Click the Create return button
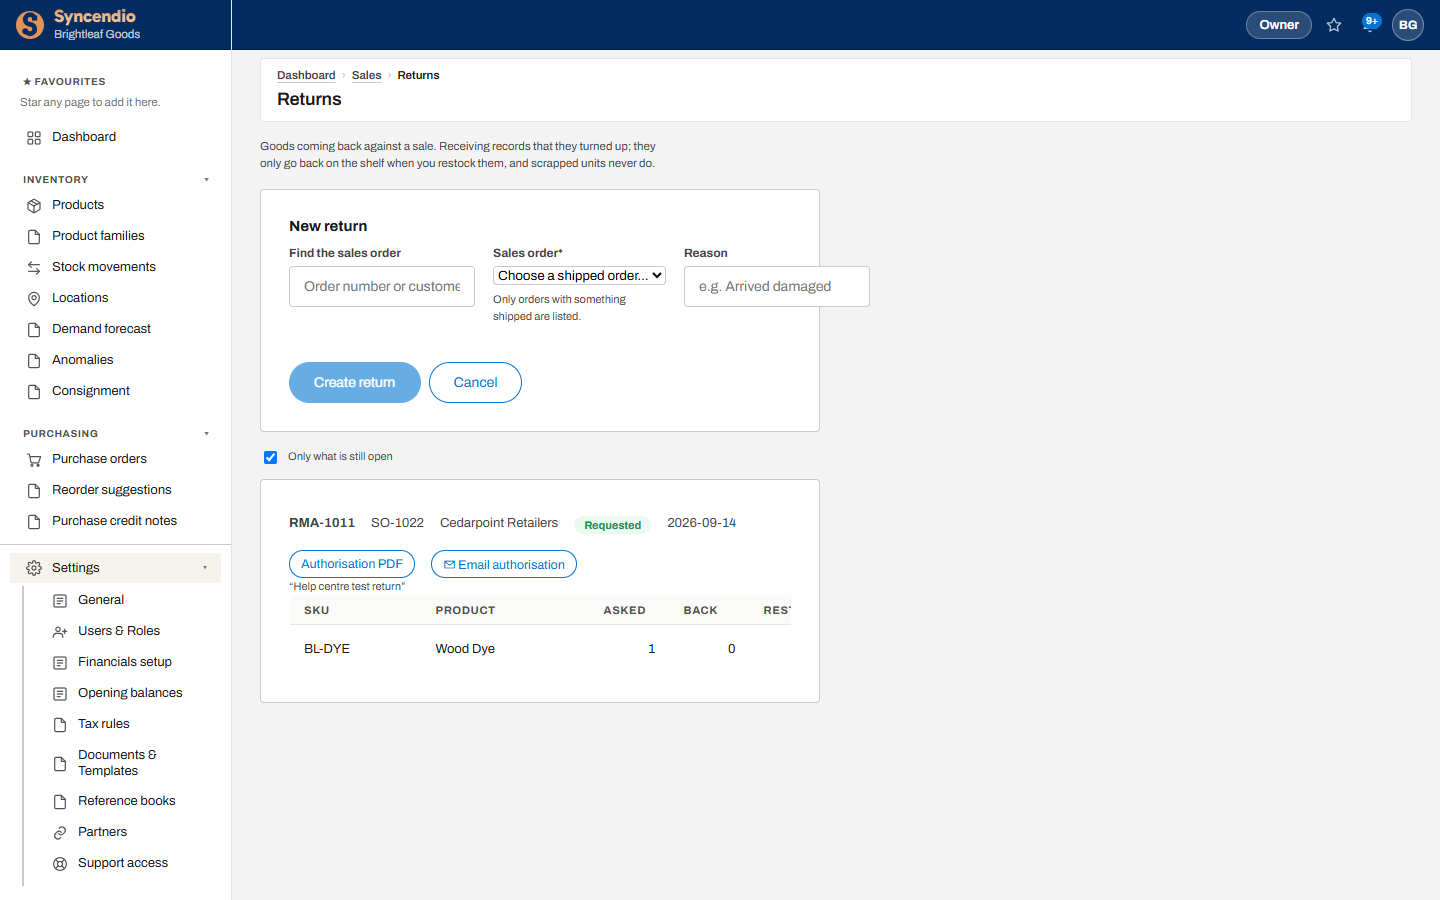 (355, 382)
